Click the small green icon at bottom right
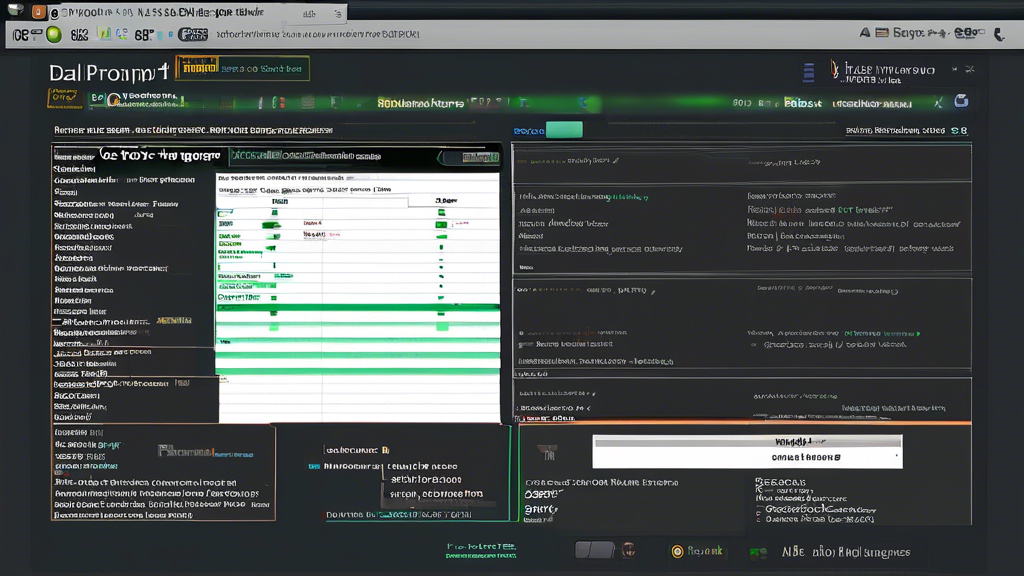The height and width of the screenshot is (576, 1024). coord(758,553)
